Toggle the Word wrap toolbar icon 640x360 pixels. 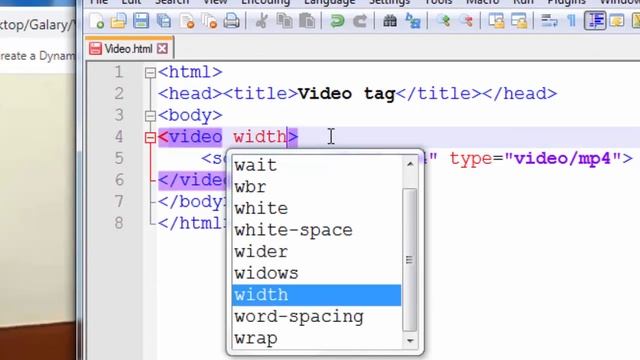[x=549, y=20]
